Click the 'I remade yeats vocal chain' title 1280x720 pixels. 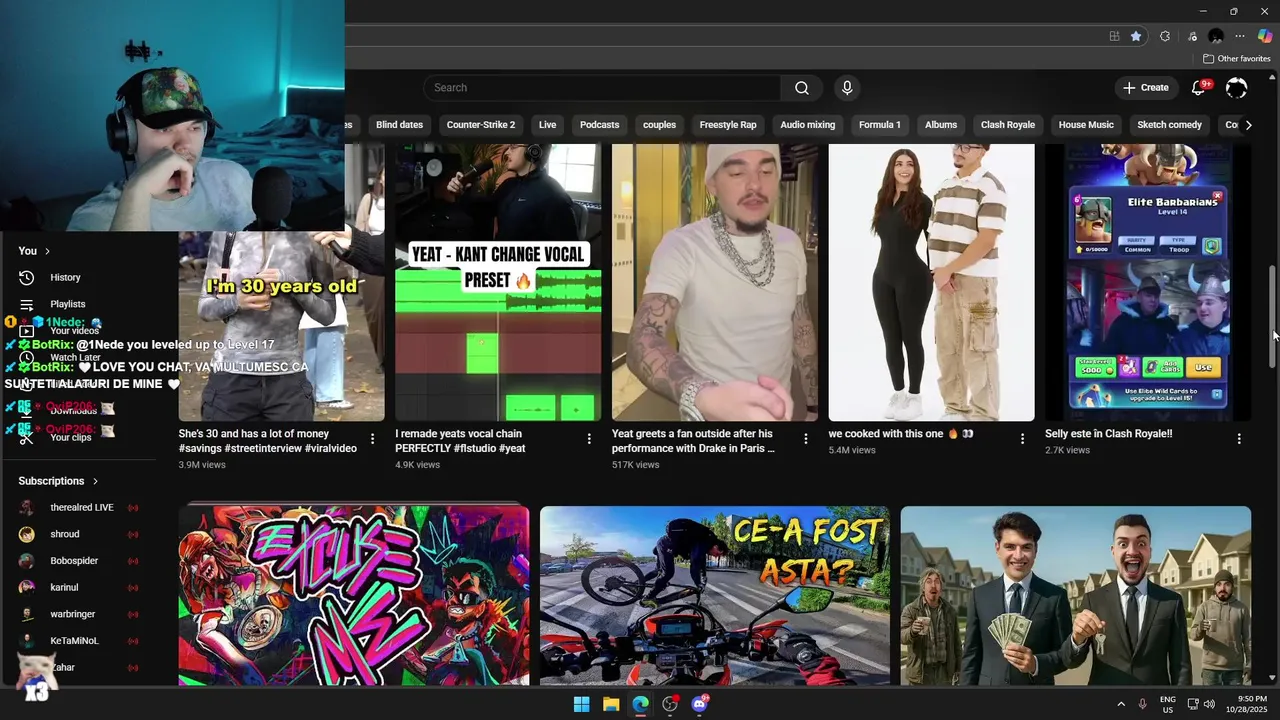click(460, 441)
